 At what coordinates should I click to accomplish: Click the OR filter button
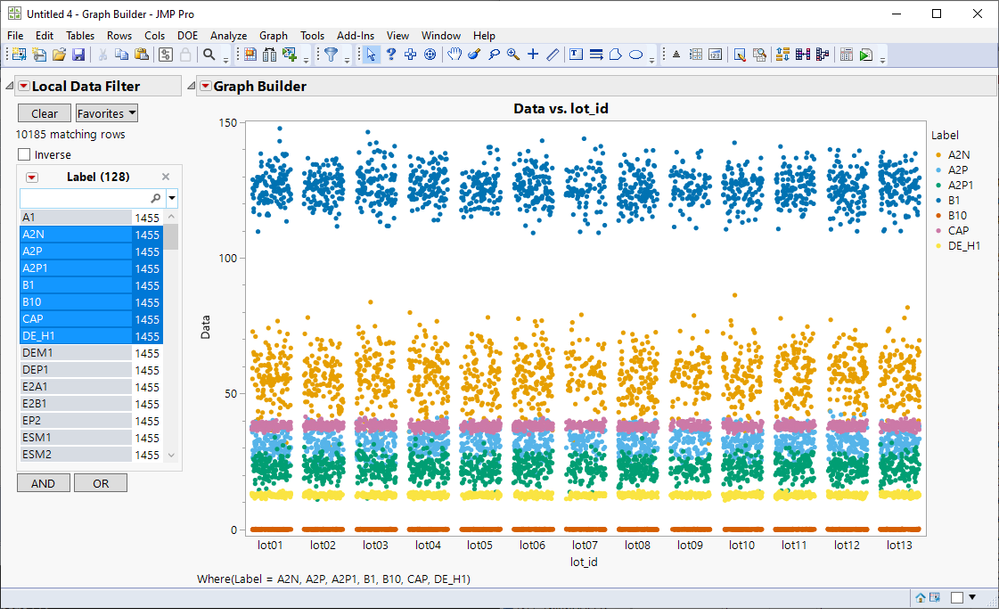101,483
